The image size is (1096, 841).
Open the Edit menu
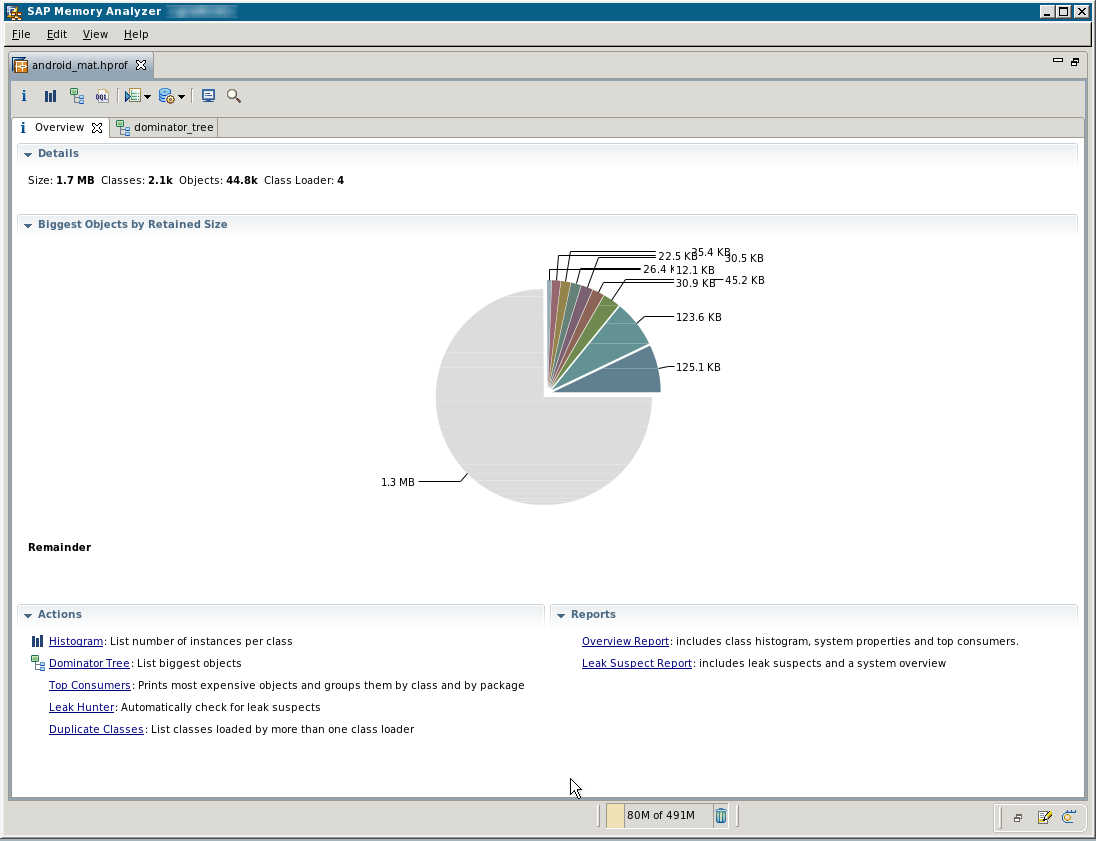pos(57,34)
